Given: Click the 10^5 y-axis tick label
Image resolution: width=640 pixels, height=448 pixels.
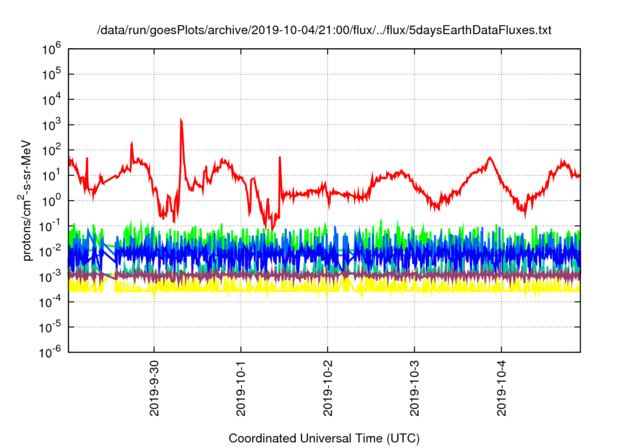Looking at the screenshot, I should pos(51,74).
